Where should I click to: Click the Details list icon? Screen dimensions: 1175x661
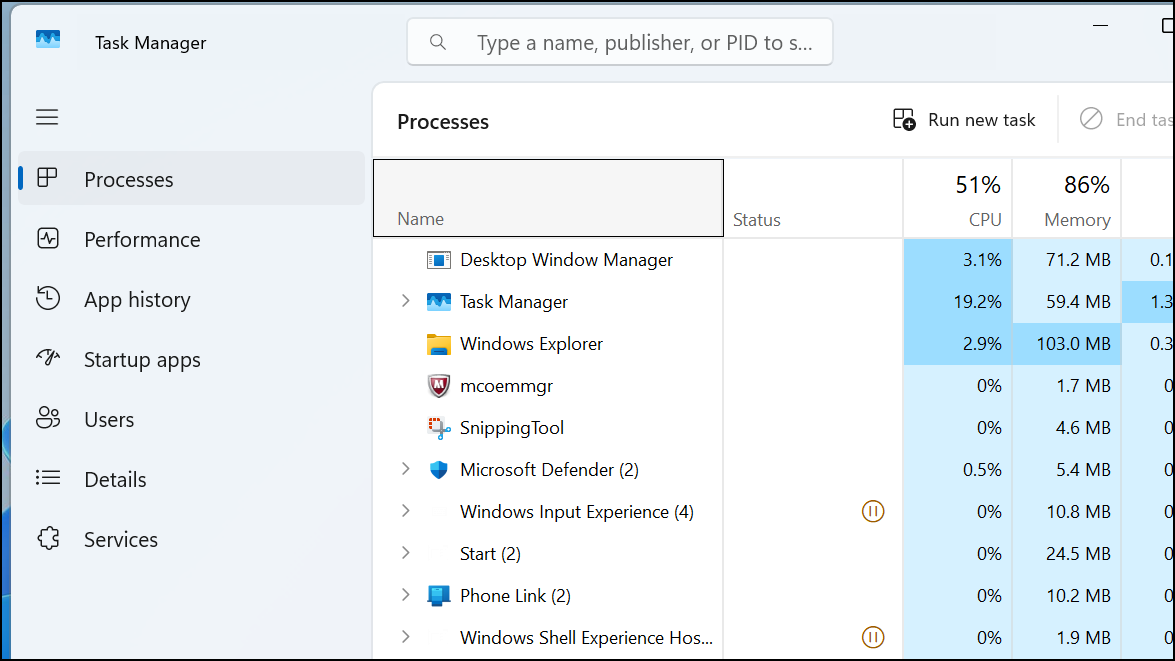point(48,477)
